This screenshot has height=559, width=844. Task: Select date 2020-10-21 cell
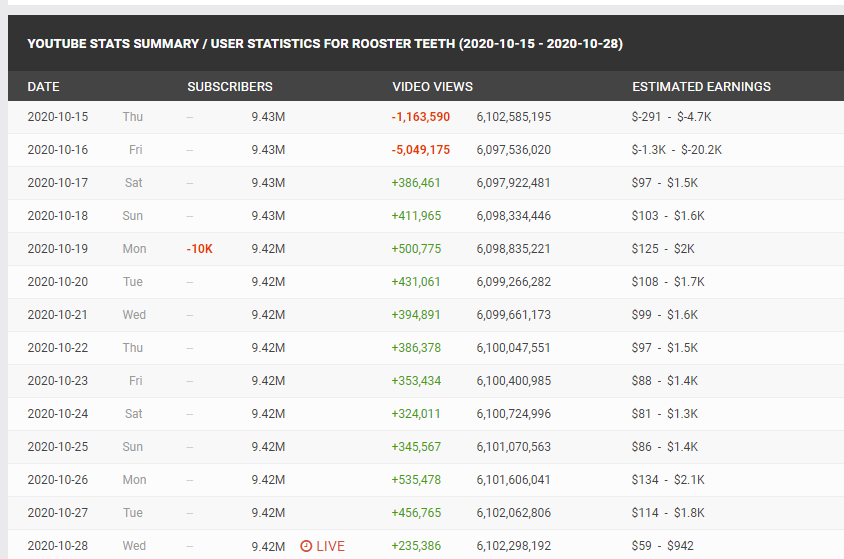click(x=58, y=315)
